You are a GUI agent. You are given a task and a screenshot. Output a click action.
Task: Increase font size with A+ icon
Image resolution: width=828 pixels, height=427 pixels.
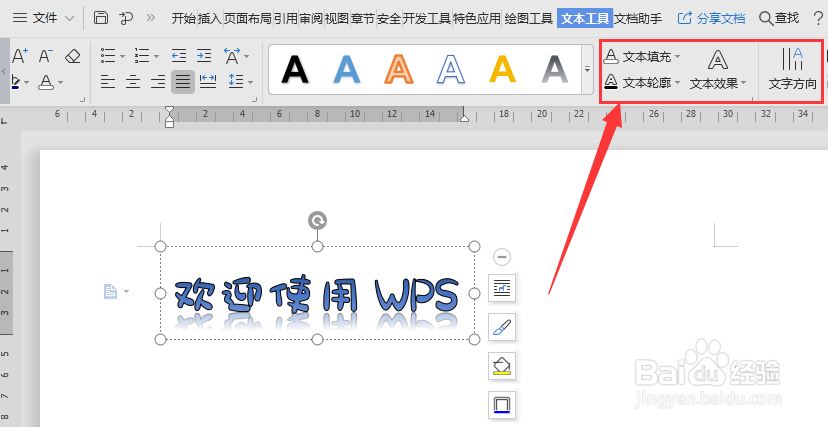(x=20, y=55)
